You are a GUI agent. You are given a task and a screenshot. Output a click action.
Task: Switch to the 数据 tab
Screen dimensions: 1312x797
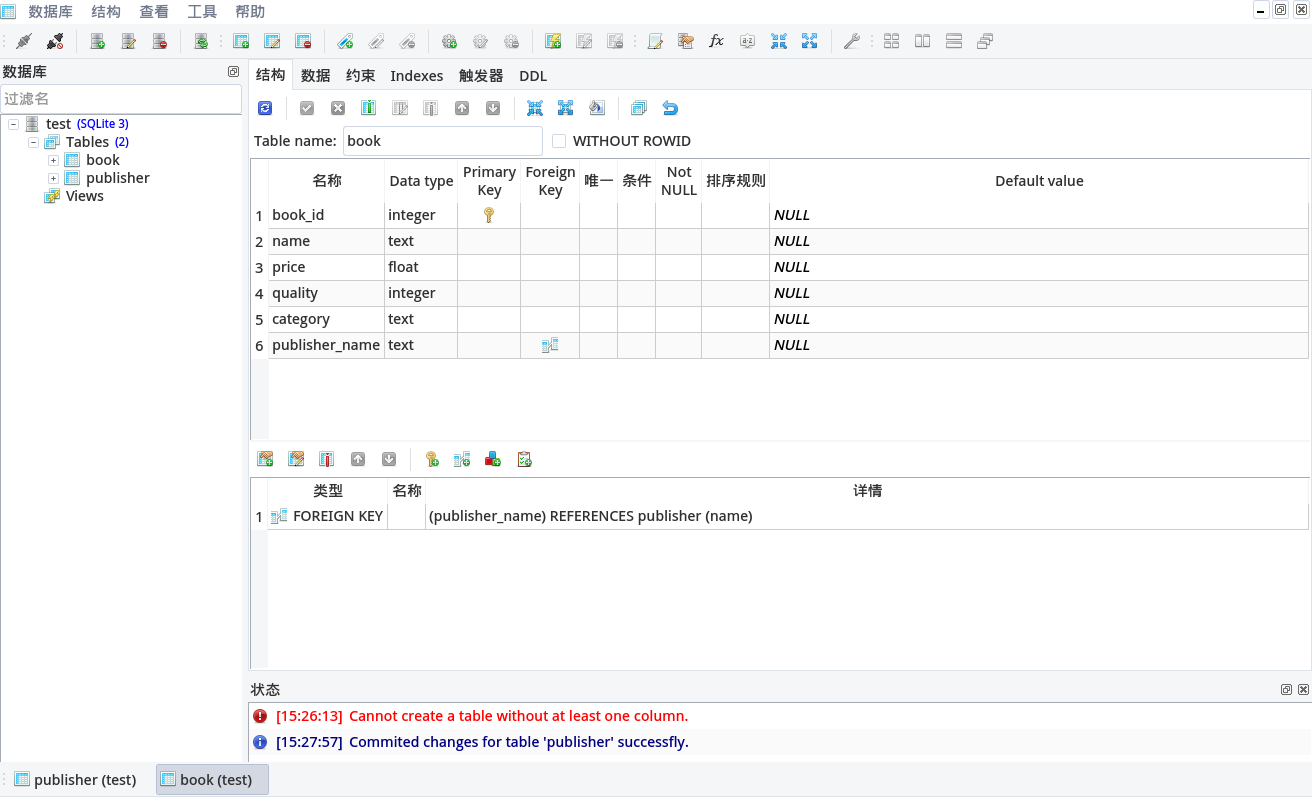(x=315, y=75)
